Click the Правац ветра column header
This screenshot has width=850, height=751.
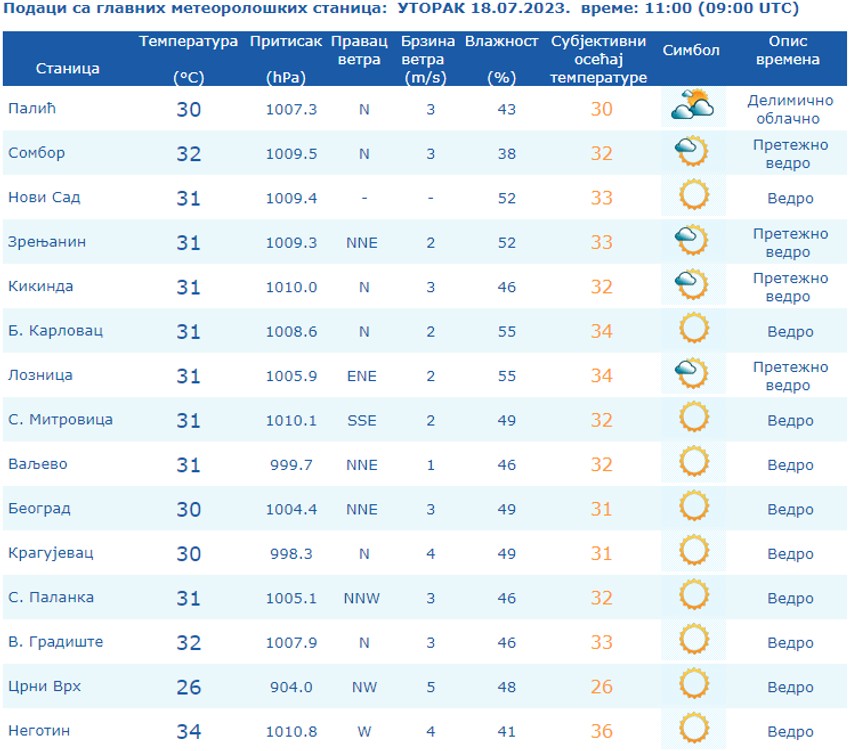(359, 50)
